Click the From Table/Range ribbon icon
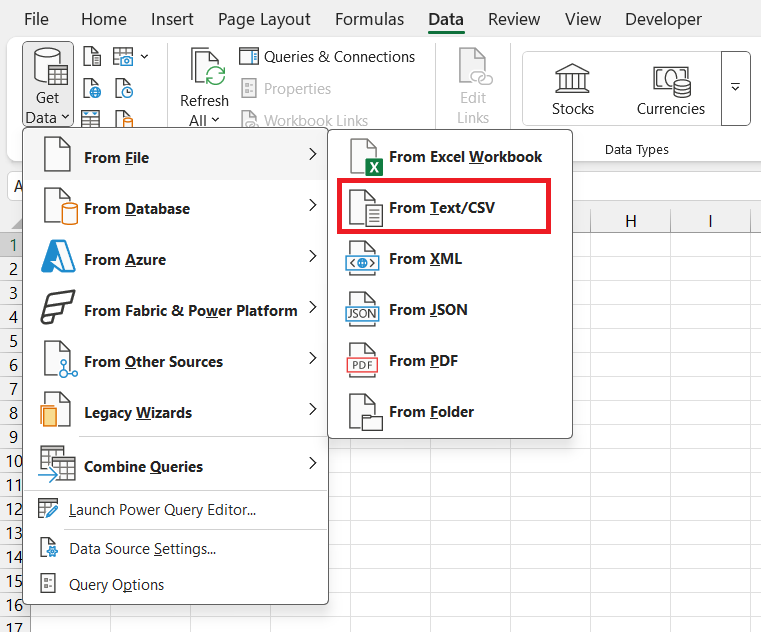This screenshot has height=632, width=761. coord(90,118)
